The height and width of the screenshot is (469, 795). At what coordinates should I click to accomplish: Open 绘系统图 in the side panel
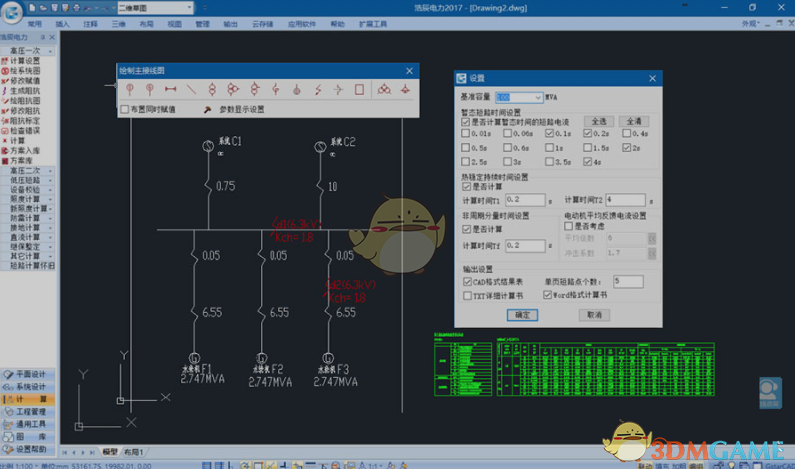pos(25,70)
